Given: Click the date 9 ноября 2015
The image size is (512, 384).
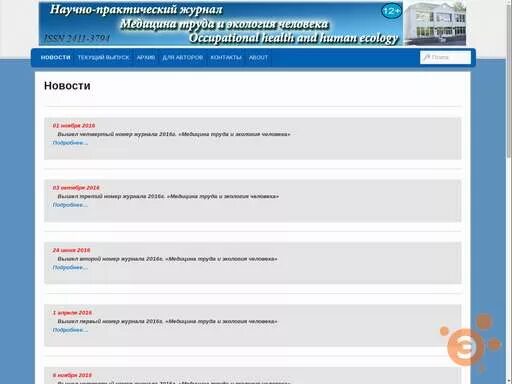Looking at the screenshot, I should (x=72, y=375).
